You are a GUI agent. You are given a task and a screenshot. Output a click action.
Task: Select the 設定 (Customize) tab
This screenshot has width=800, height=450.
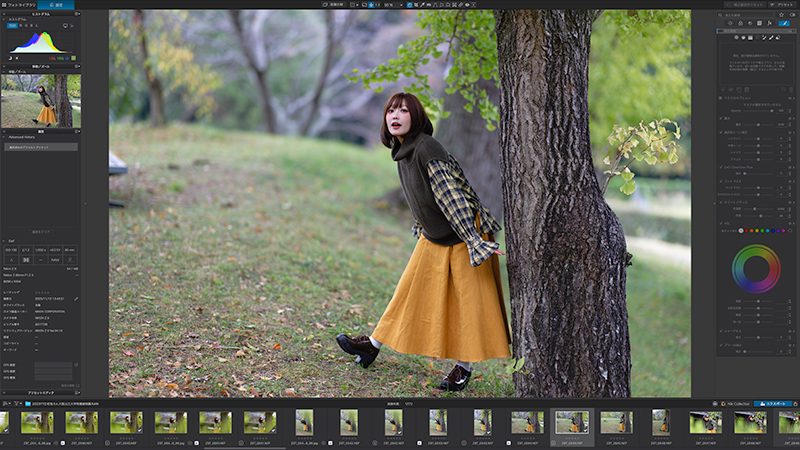56,5
